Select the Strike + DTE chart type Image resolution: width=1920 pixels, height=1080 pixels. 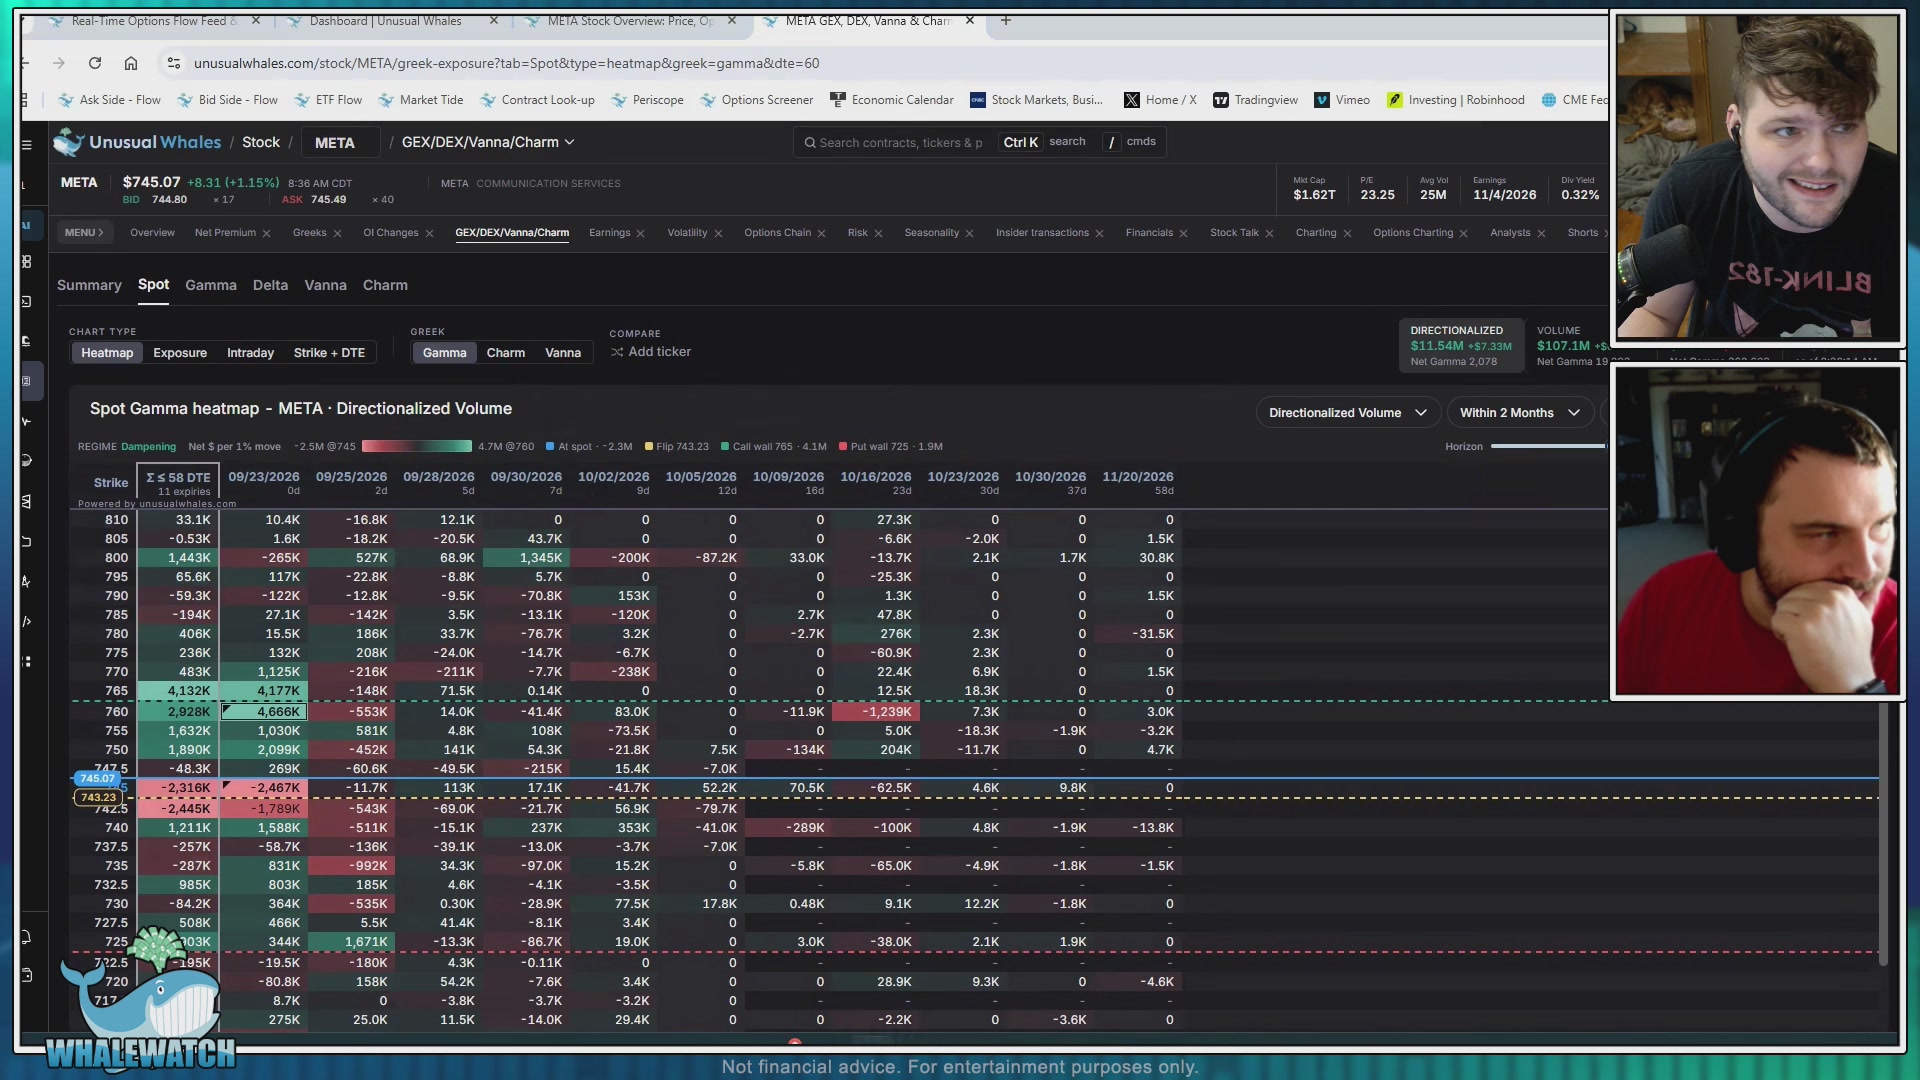[x=329, y=353]
